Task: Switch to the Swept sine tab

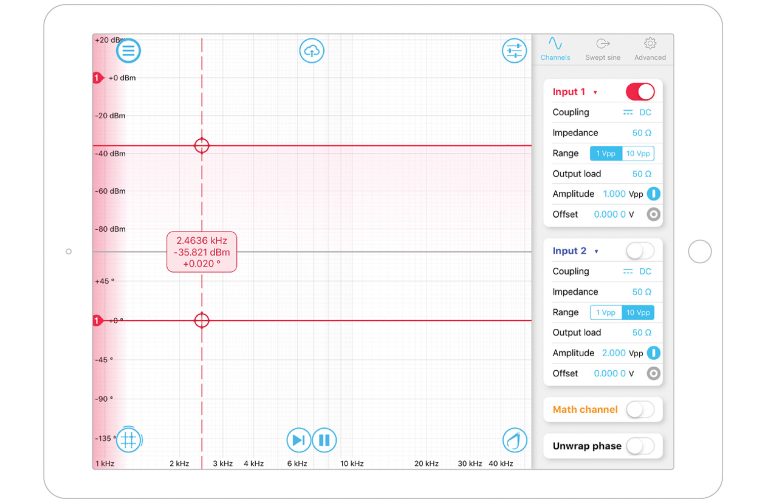Action: 602,48
